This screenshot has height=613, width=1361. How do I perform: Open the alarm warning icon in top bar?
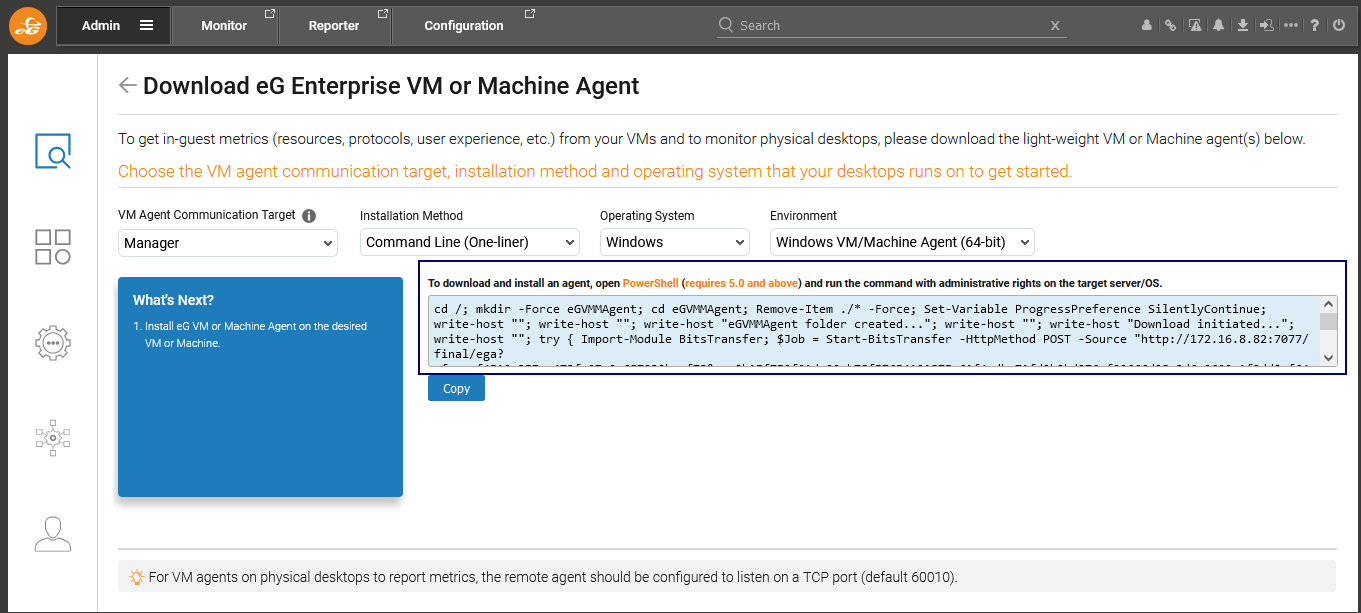(x=1194, y=25)
